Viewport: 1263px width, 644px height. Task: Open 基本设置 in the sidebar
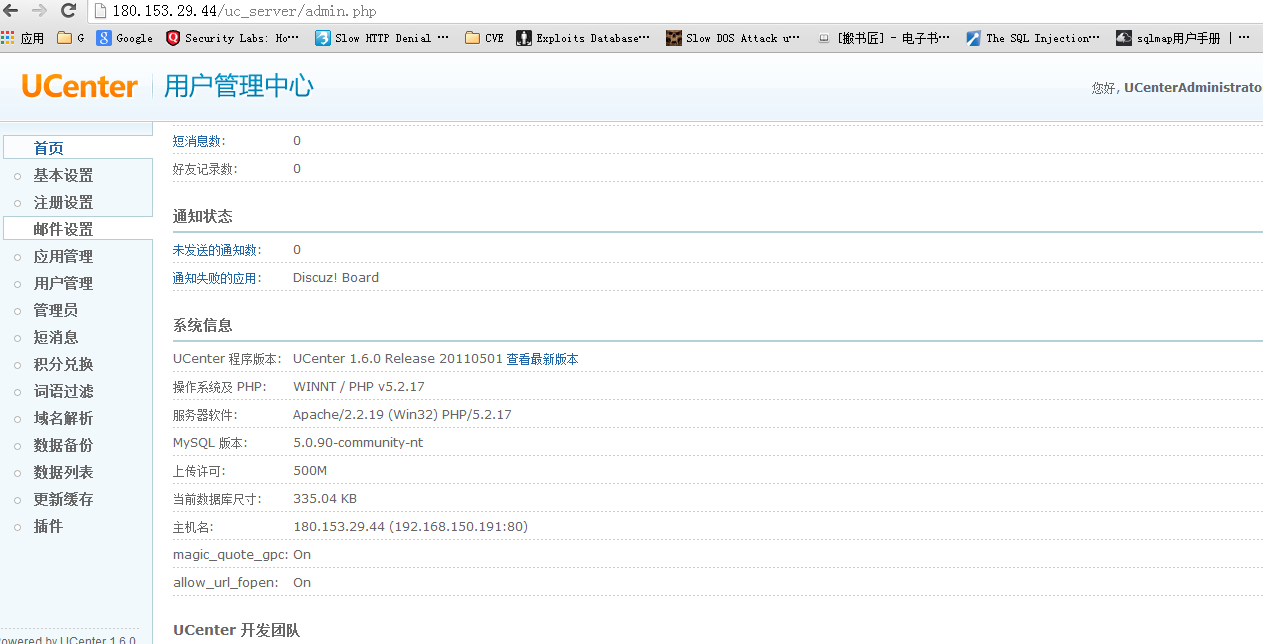(63, 175)
